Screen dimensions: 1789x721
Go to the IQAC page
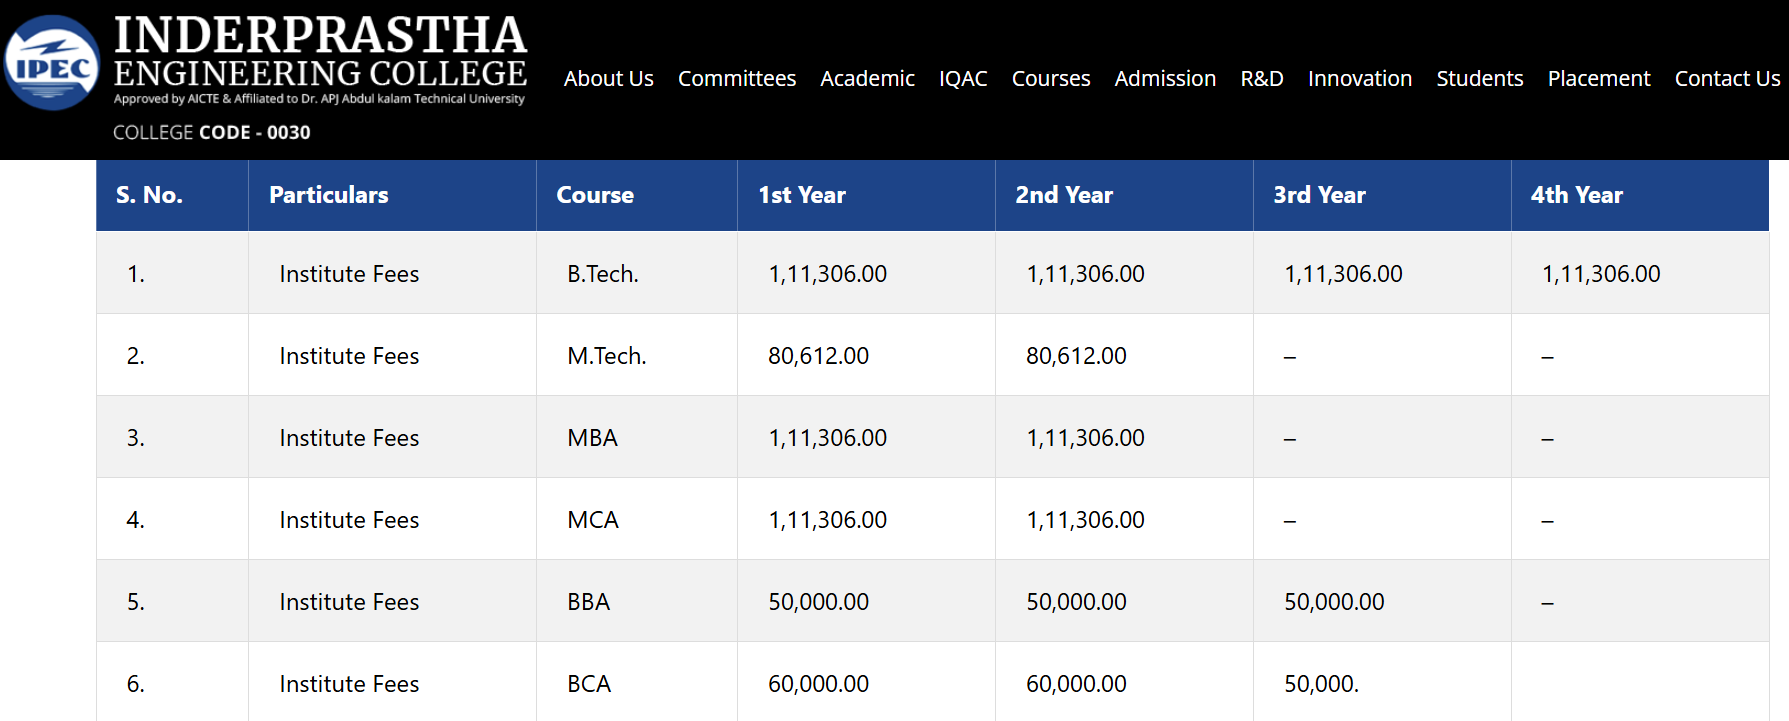(963, 78)
